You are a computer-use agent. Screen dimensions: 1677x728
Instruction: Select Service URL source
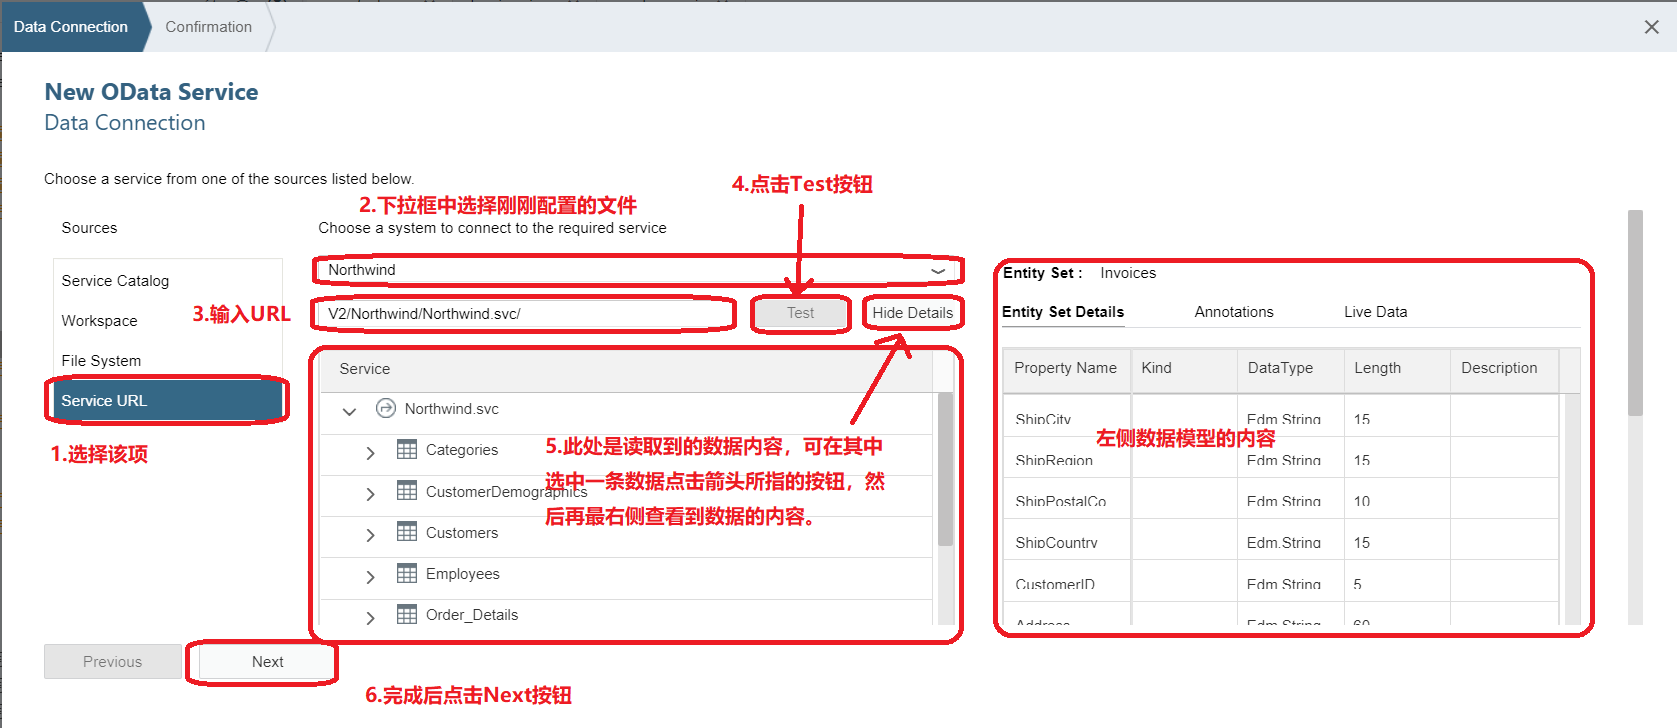167,401
